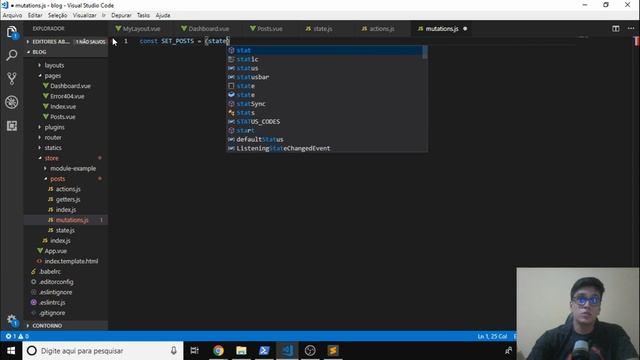The width and height of the screenshot is (640, 360).
Task: Switch to the MyLayout.vue tab
Action: [141, 29]
